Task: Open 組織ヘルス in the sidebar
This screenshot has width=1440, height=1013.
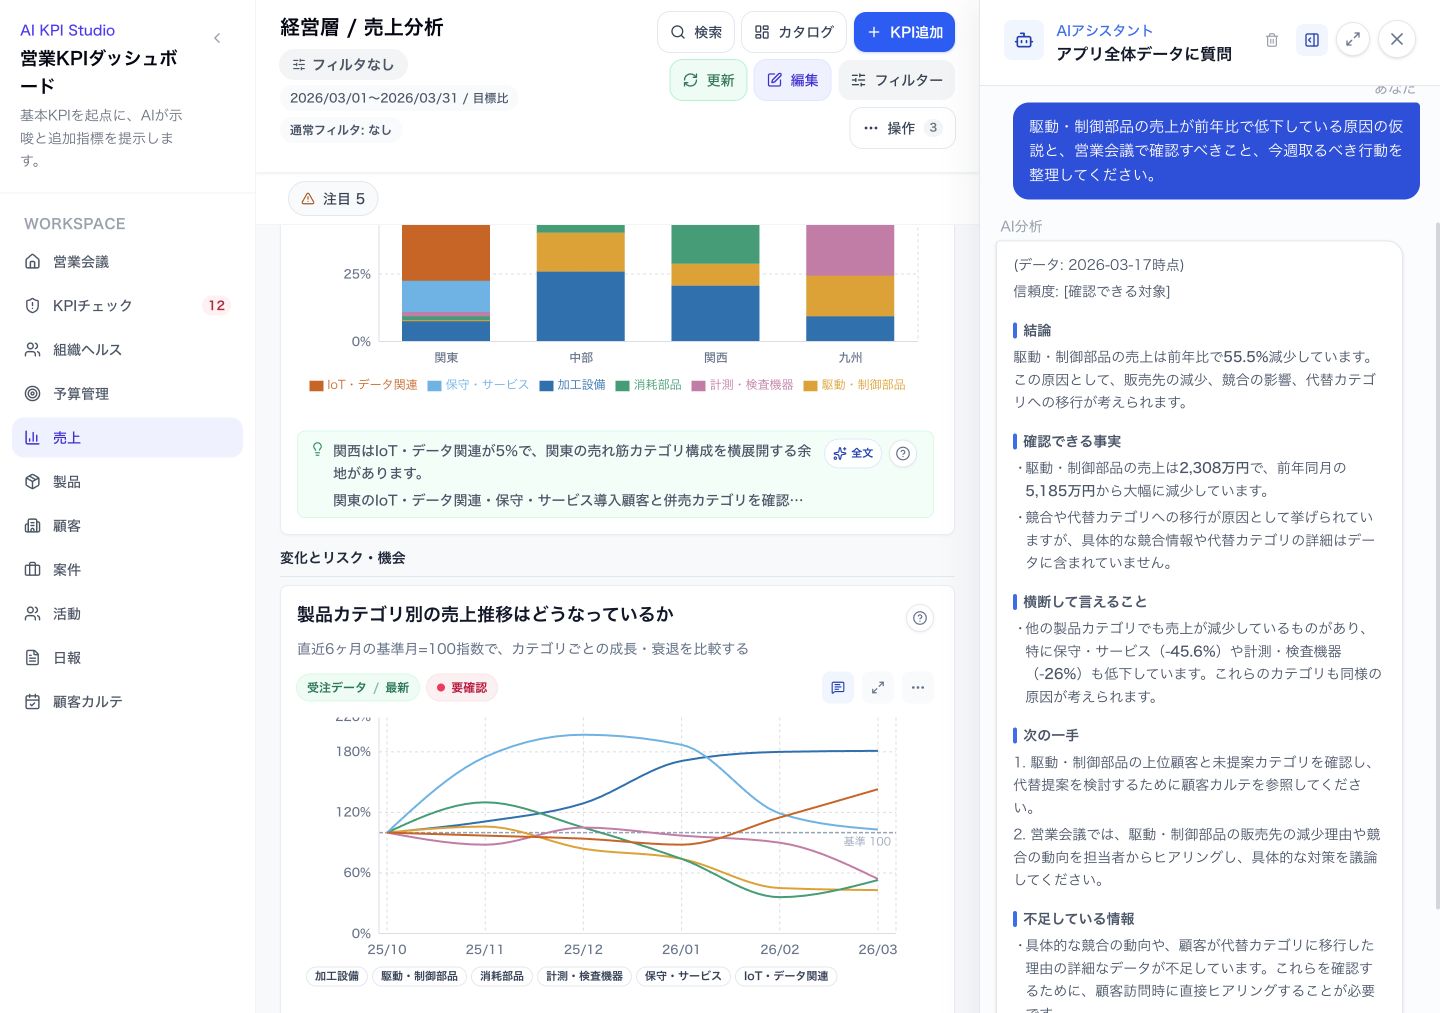Action: point(127,350)
